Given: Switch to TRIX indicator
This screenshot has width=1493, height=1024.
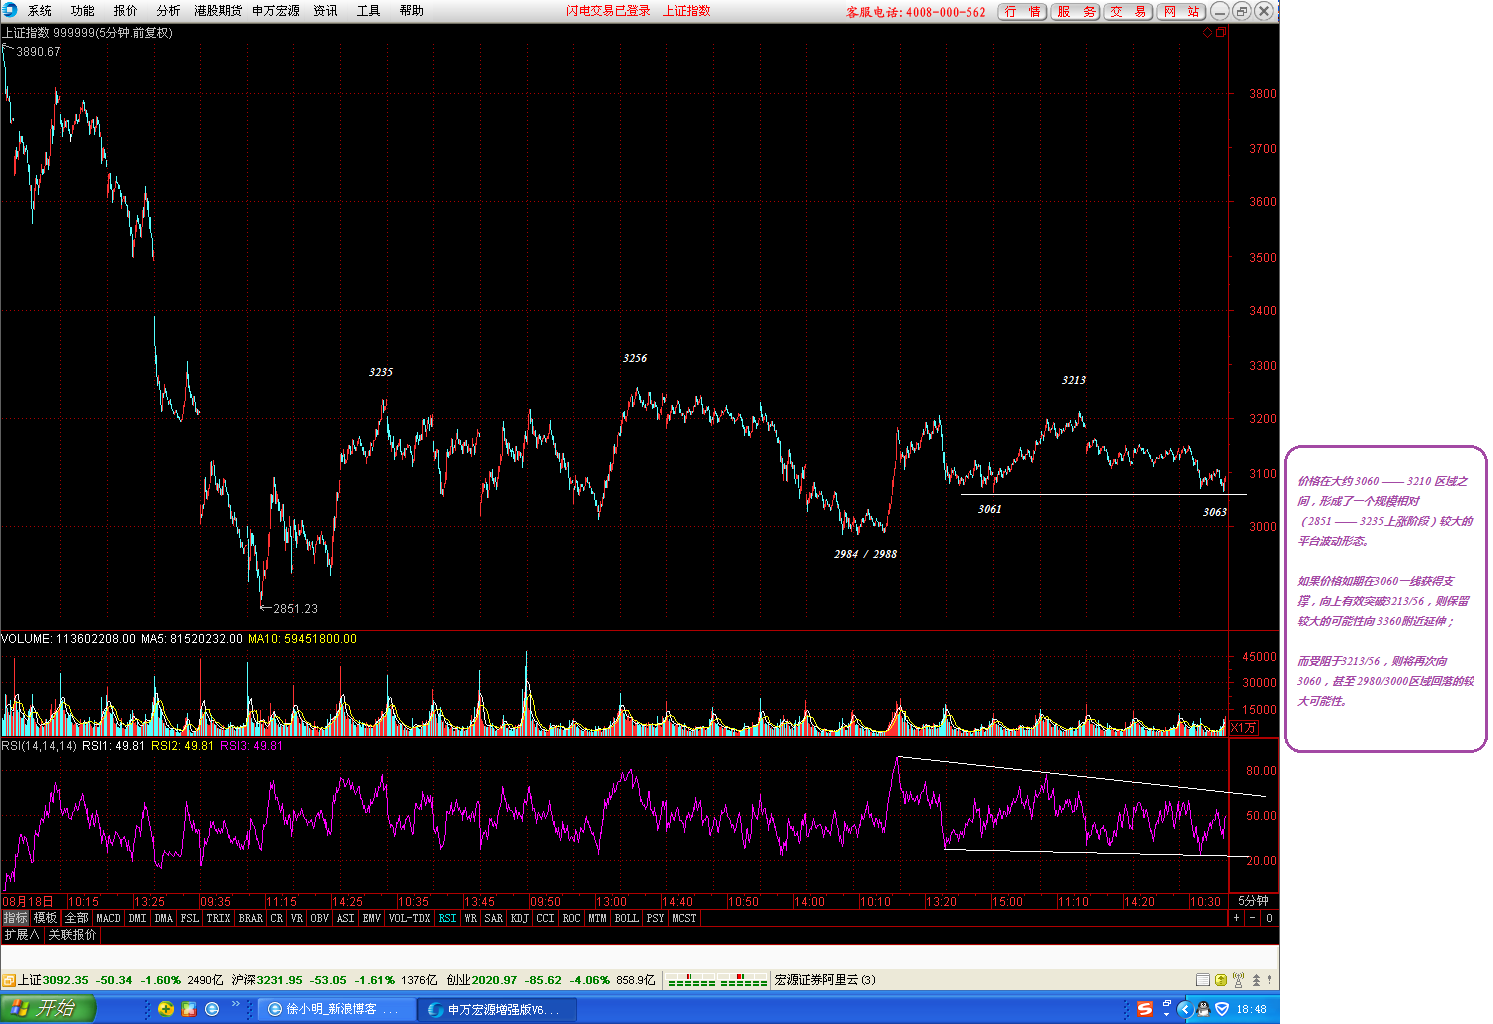Looking at the screenshot, I should pos(218,918).
